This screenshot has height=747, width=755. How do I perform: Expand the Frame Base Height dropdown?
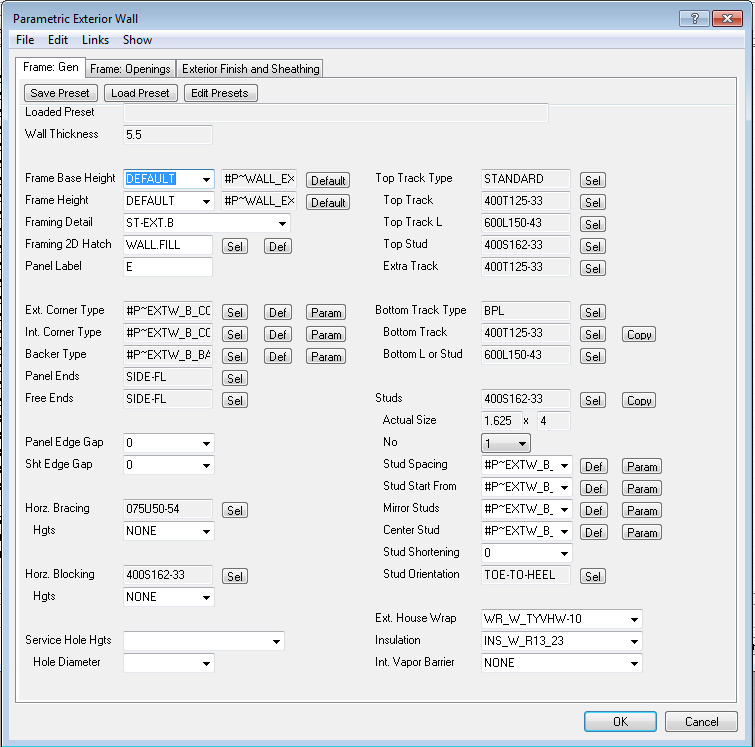[x=206, y=180]
